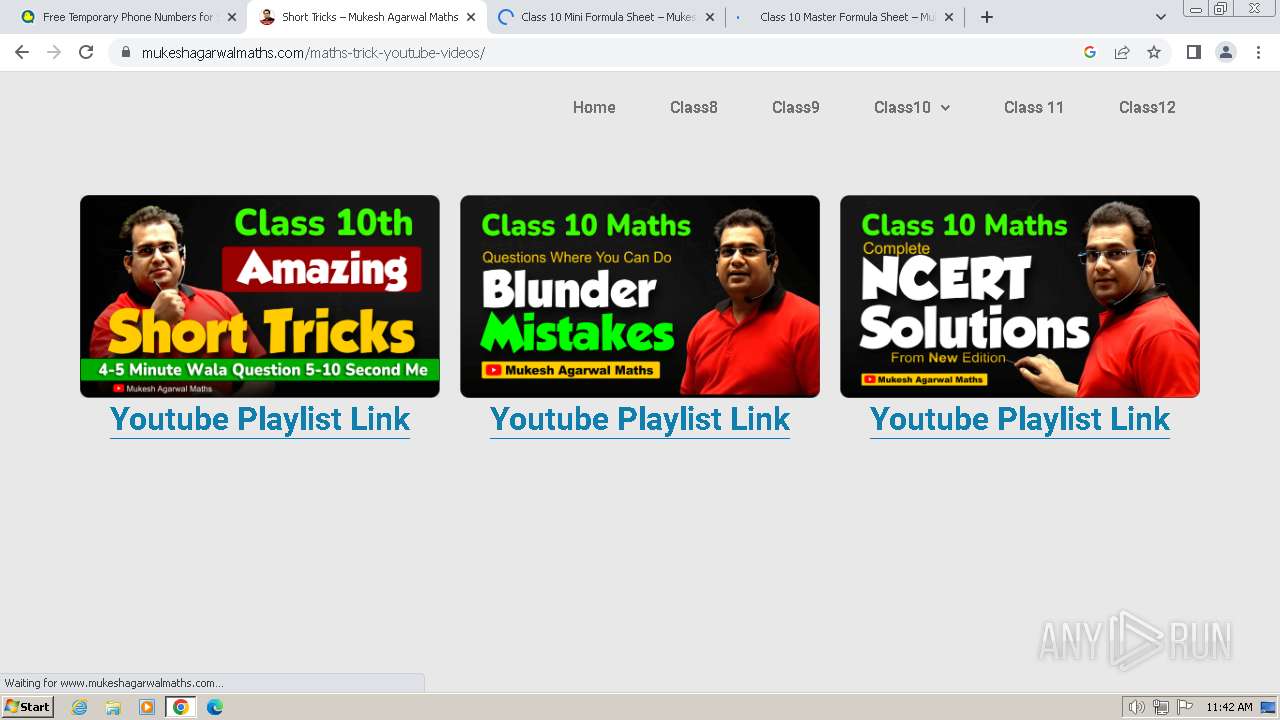Select the Chrome taskbar icon
Viewport: 1280px width, 720px height.
181,707
